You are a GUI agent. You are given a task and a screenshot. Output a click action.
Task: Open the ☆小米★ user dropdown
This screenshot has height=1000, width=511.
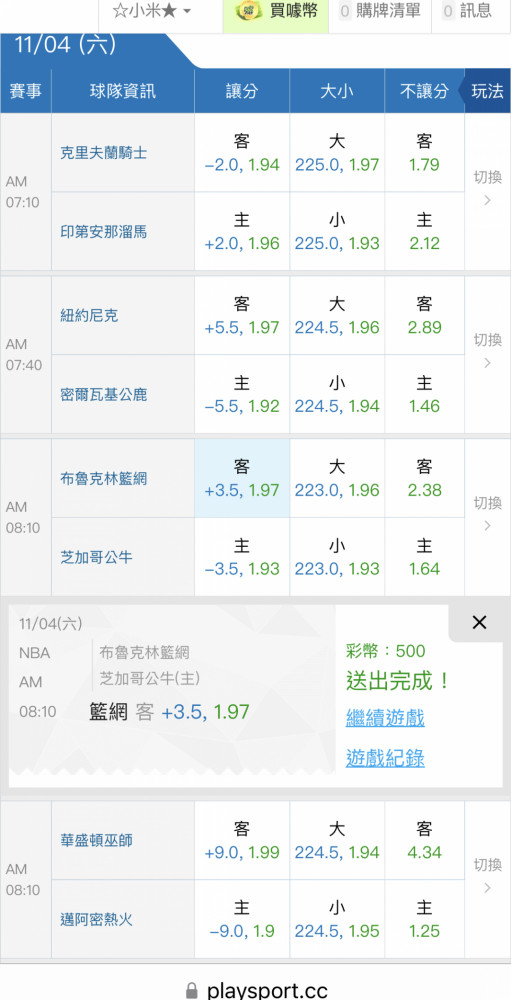[x=151, y=11]
